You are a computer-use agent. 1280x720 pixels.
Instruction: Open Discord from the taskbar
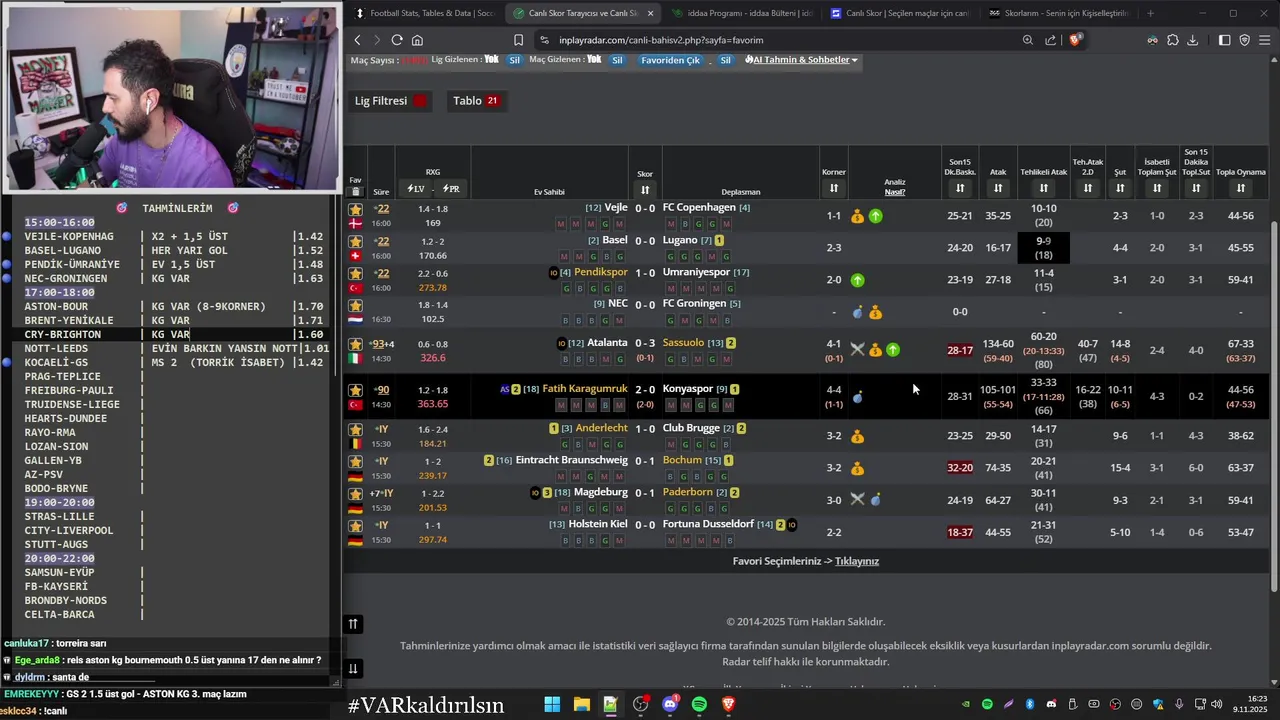[670, 705]
